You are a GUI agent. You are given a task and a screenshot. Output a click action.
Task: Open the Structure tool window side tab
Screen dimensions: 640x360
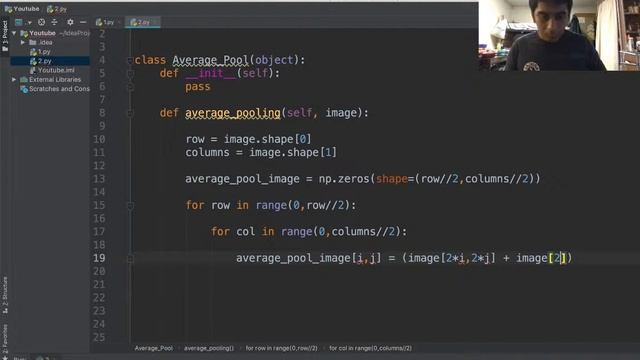tap(5, 295)
